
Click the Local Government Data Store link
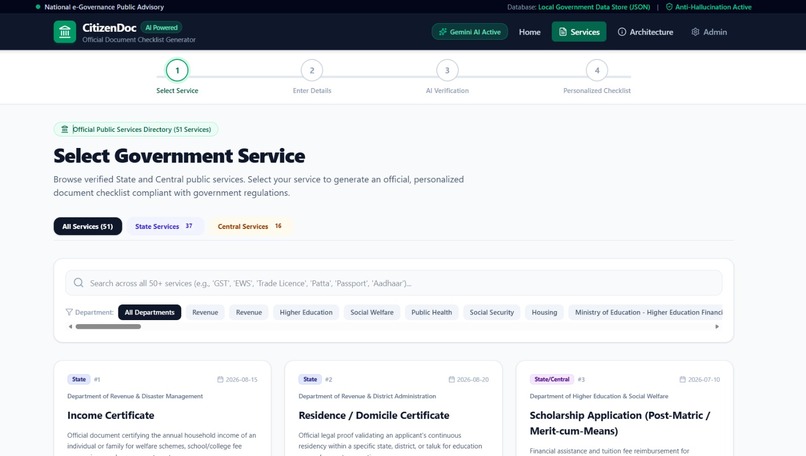tap(594, 7)
